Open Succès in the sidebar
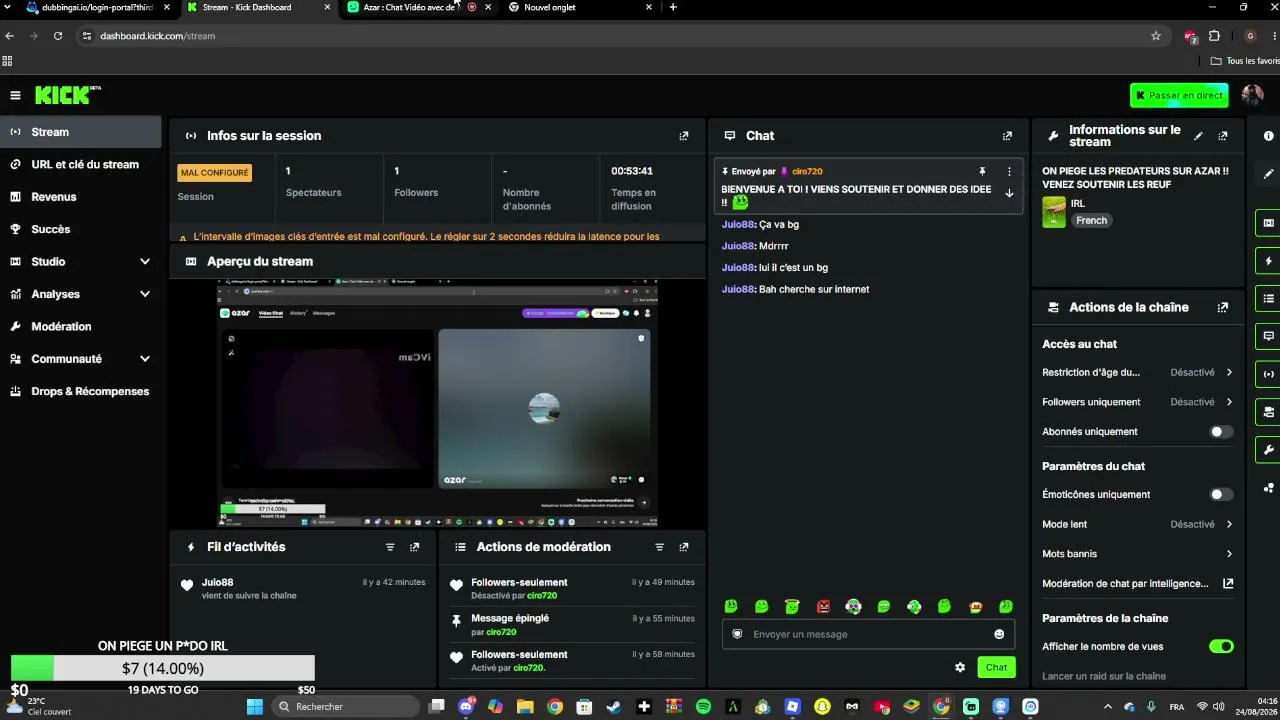The width and height of the screenshot is (1280, 720). tap(80, 229)
